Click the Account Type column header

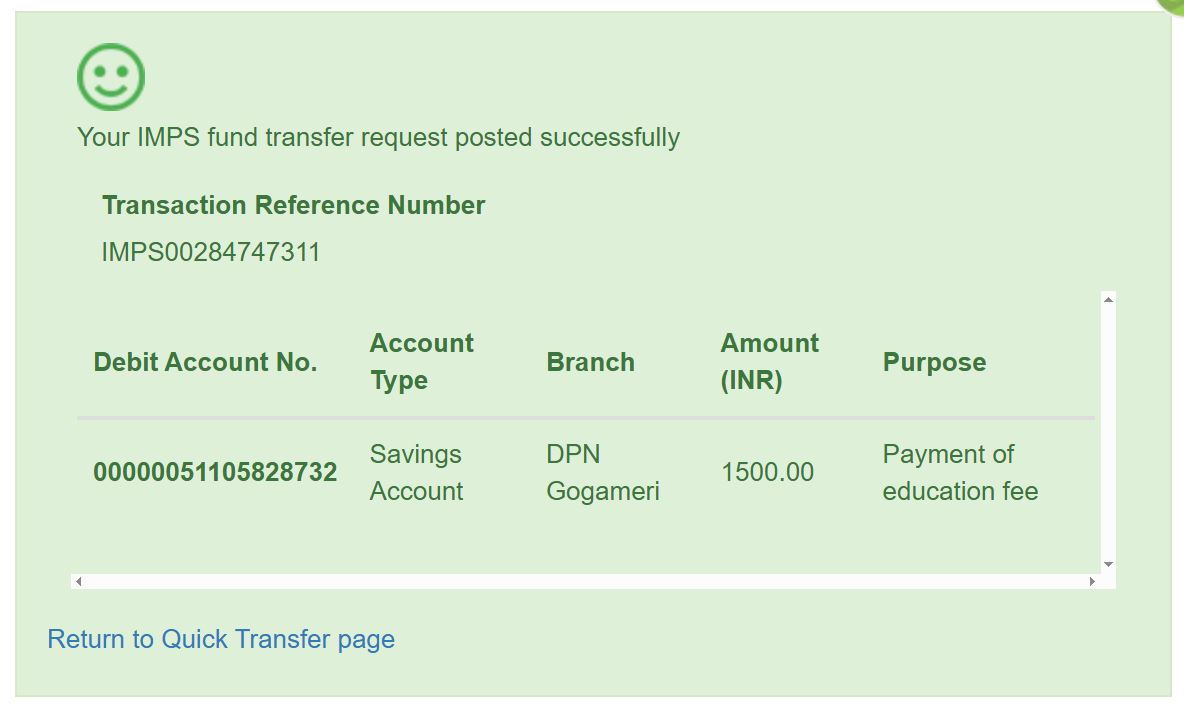click(421, 362)
